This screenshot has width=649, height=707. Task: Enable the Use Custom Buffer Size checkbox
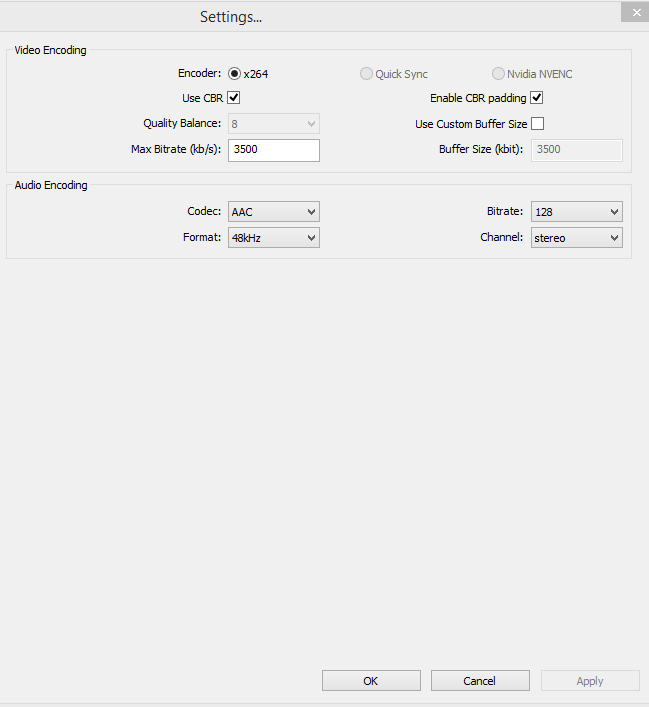click(x=537, y=124)
